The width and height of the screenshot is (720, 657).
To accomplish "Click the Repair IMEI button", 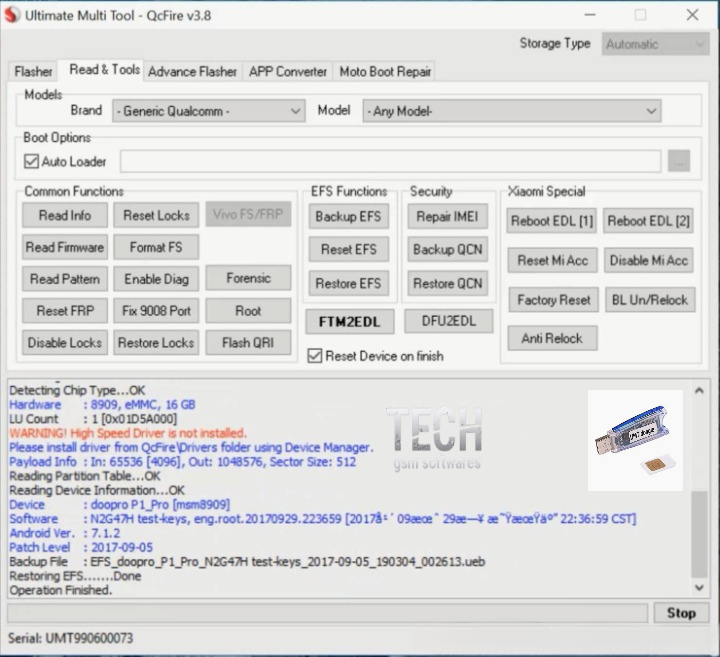I will coord(447,216).
